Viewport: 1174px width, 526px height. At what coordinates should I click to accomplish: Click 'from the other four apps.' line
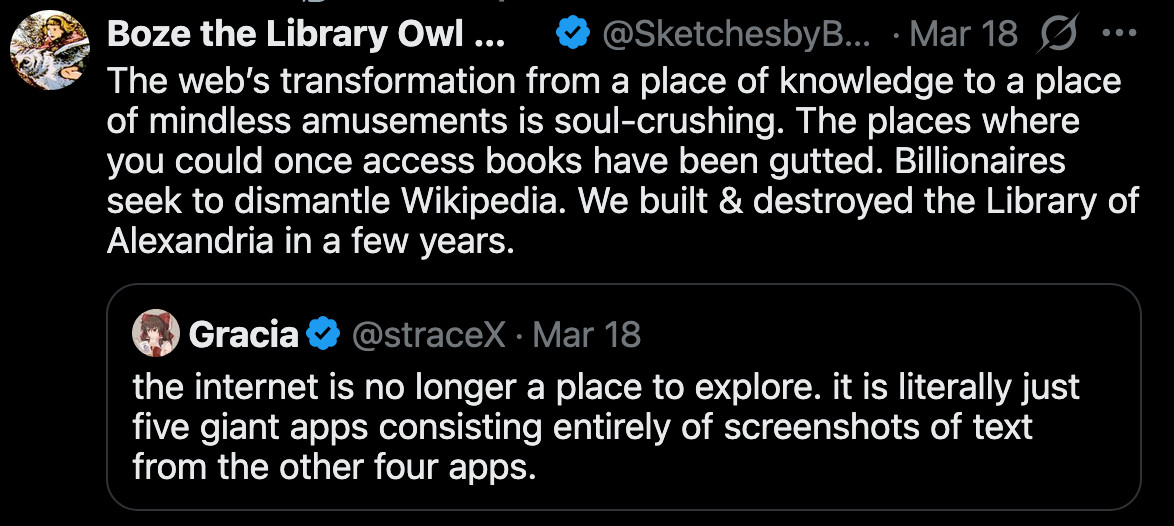335,468
